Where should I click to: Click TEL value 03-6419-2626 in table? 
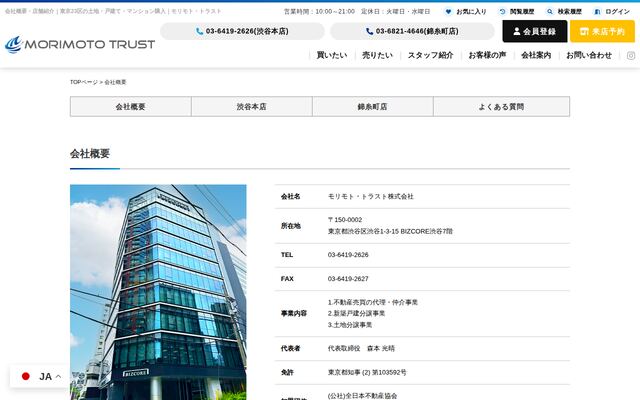pos(348,255)
